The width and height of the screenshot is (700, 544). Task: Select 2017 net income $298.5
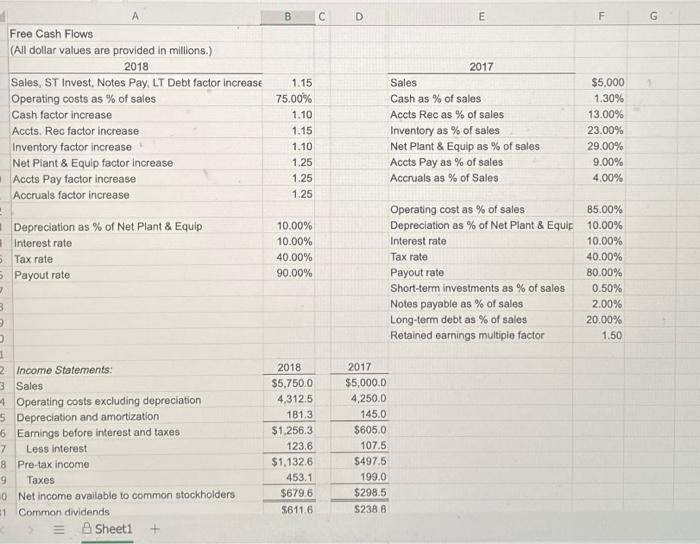[x=370, y=493]
